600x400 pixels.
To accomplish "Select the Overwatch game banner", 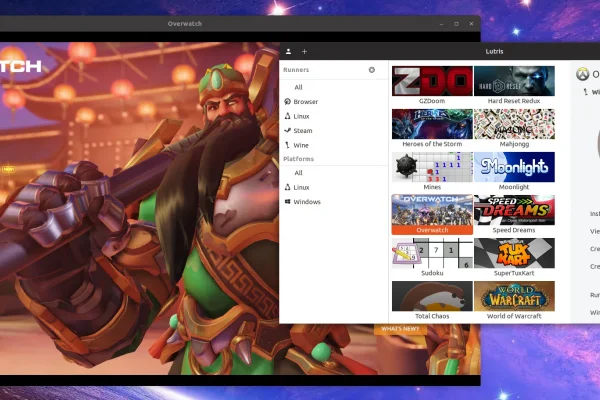I will 432,210.
